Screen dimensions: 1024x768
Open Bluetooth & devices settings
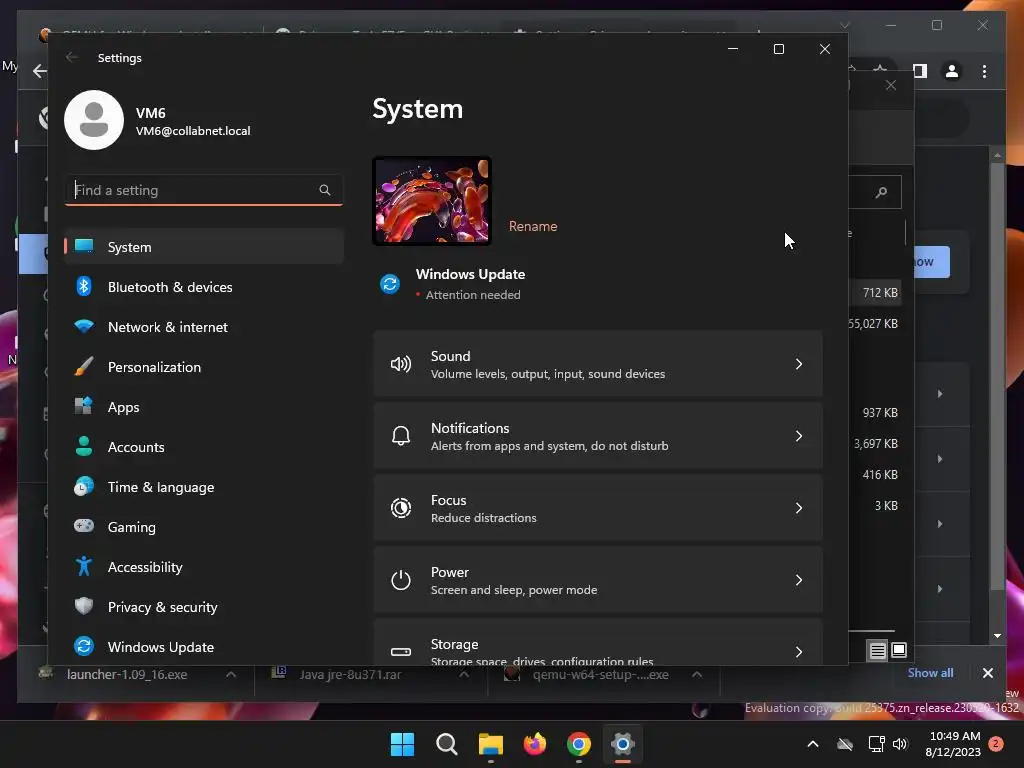coord(204,287)
